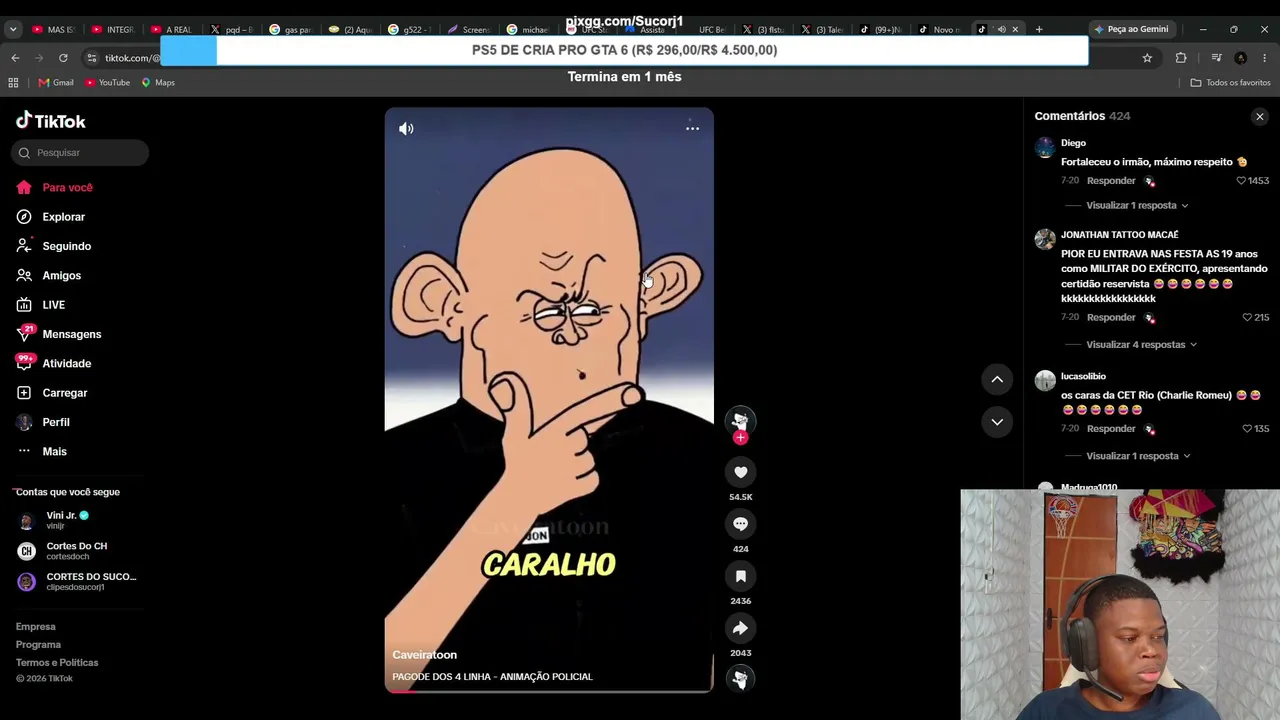The height and width of the screenshot is (720, 1280).
Task: Open the TikTok home logo
Action: pyautogui.click(x=51, y=121)
